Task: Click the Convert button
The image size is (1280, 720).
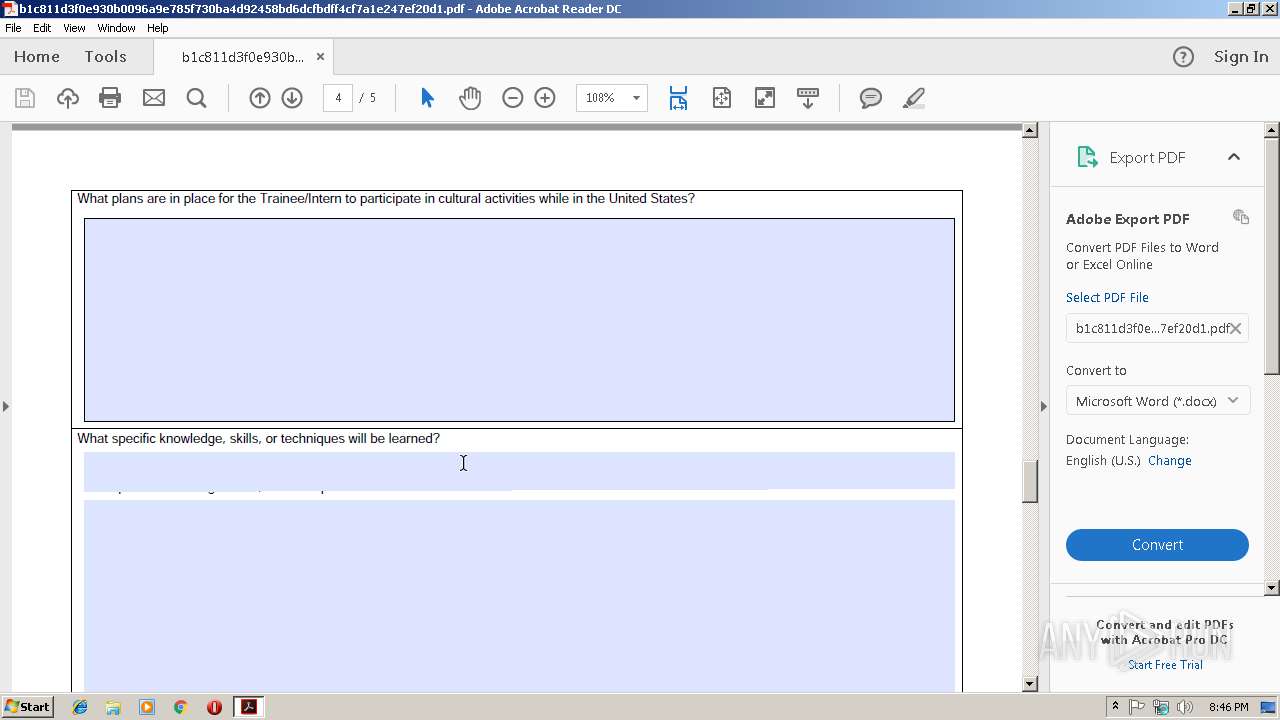Action: point(1157,545)
